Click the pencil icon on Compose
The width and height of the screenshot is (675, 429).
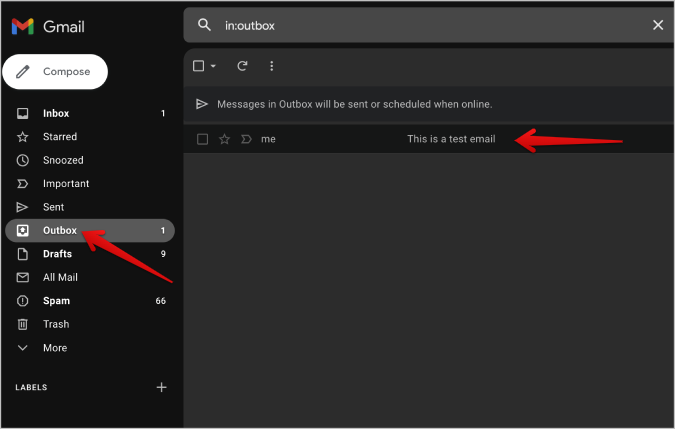coord(23,71)
